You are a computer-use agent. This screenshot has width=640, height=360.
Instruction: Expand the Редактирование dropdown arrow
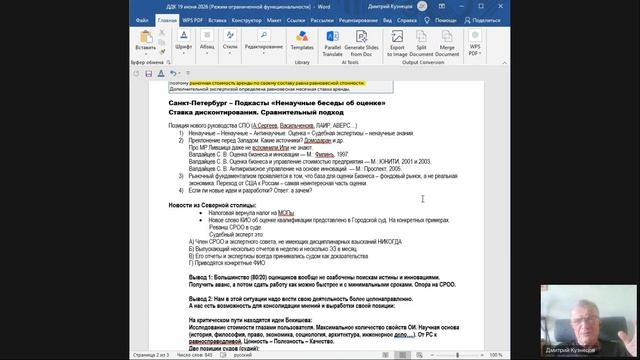[x=264, y=53]
